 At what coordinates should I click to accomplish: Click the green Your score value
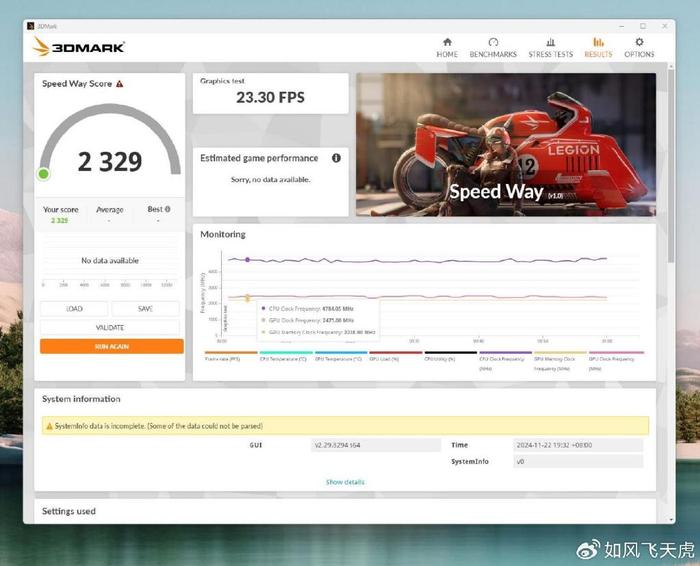pos(59,221)
